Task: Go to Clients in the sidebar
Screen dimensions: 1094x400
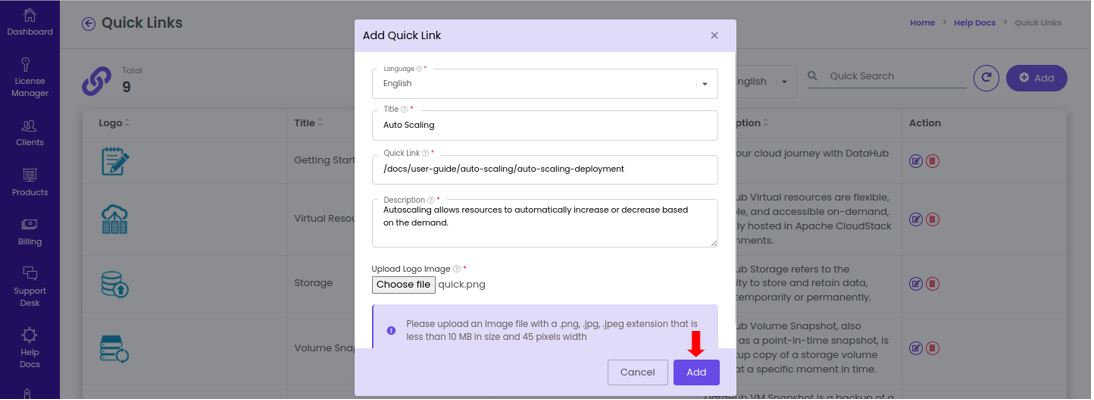Action: click(x=30, y=133)
